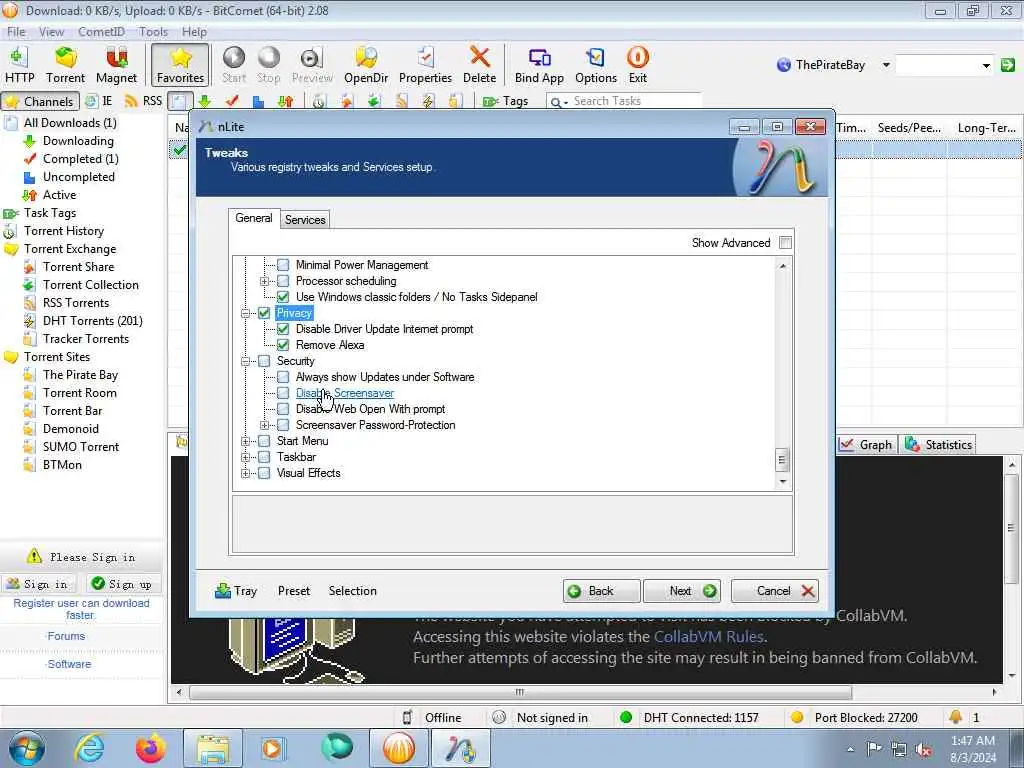Expand the Visual Effects node

[246, 473]
